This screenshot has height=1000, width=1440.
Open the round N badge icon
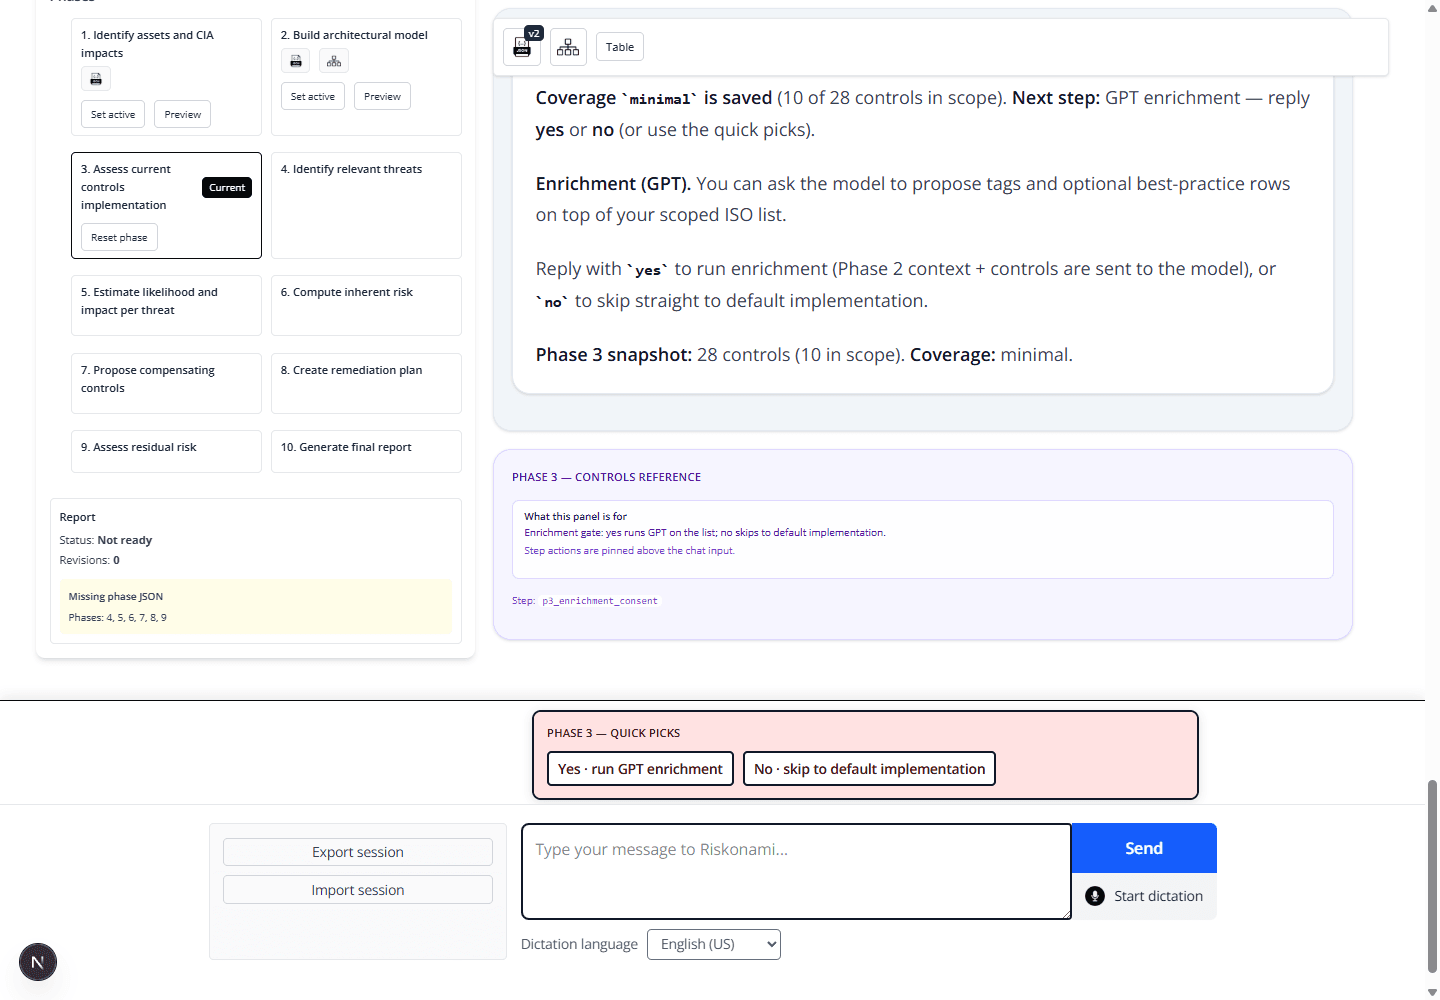38,963
